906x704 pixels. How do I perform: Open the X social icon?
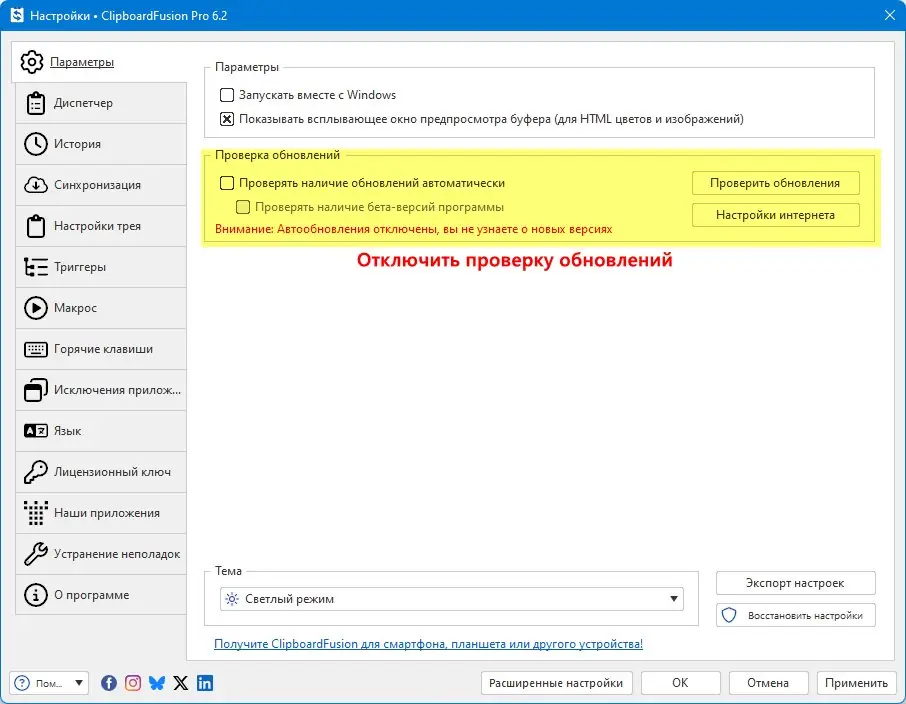pyautogui.click(x=181, y=683)
